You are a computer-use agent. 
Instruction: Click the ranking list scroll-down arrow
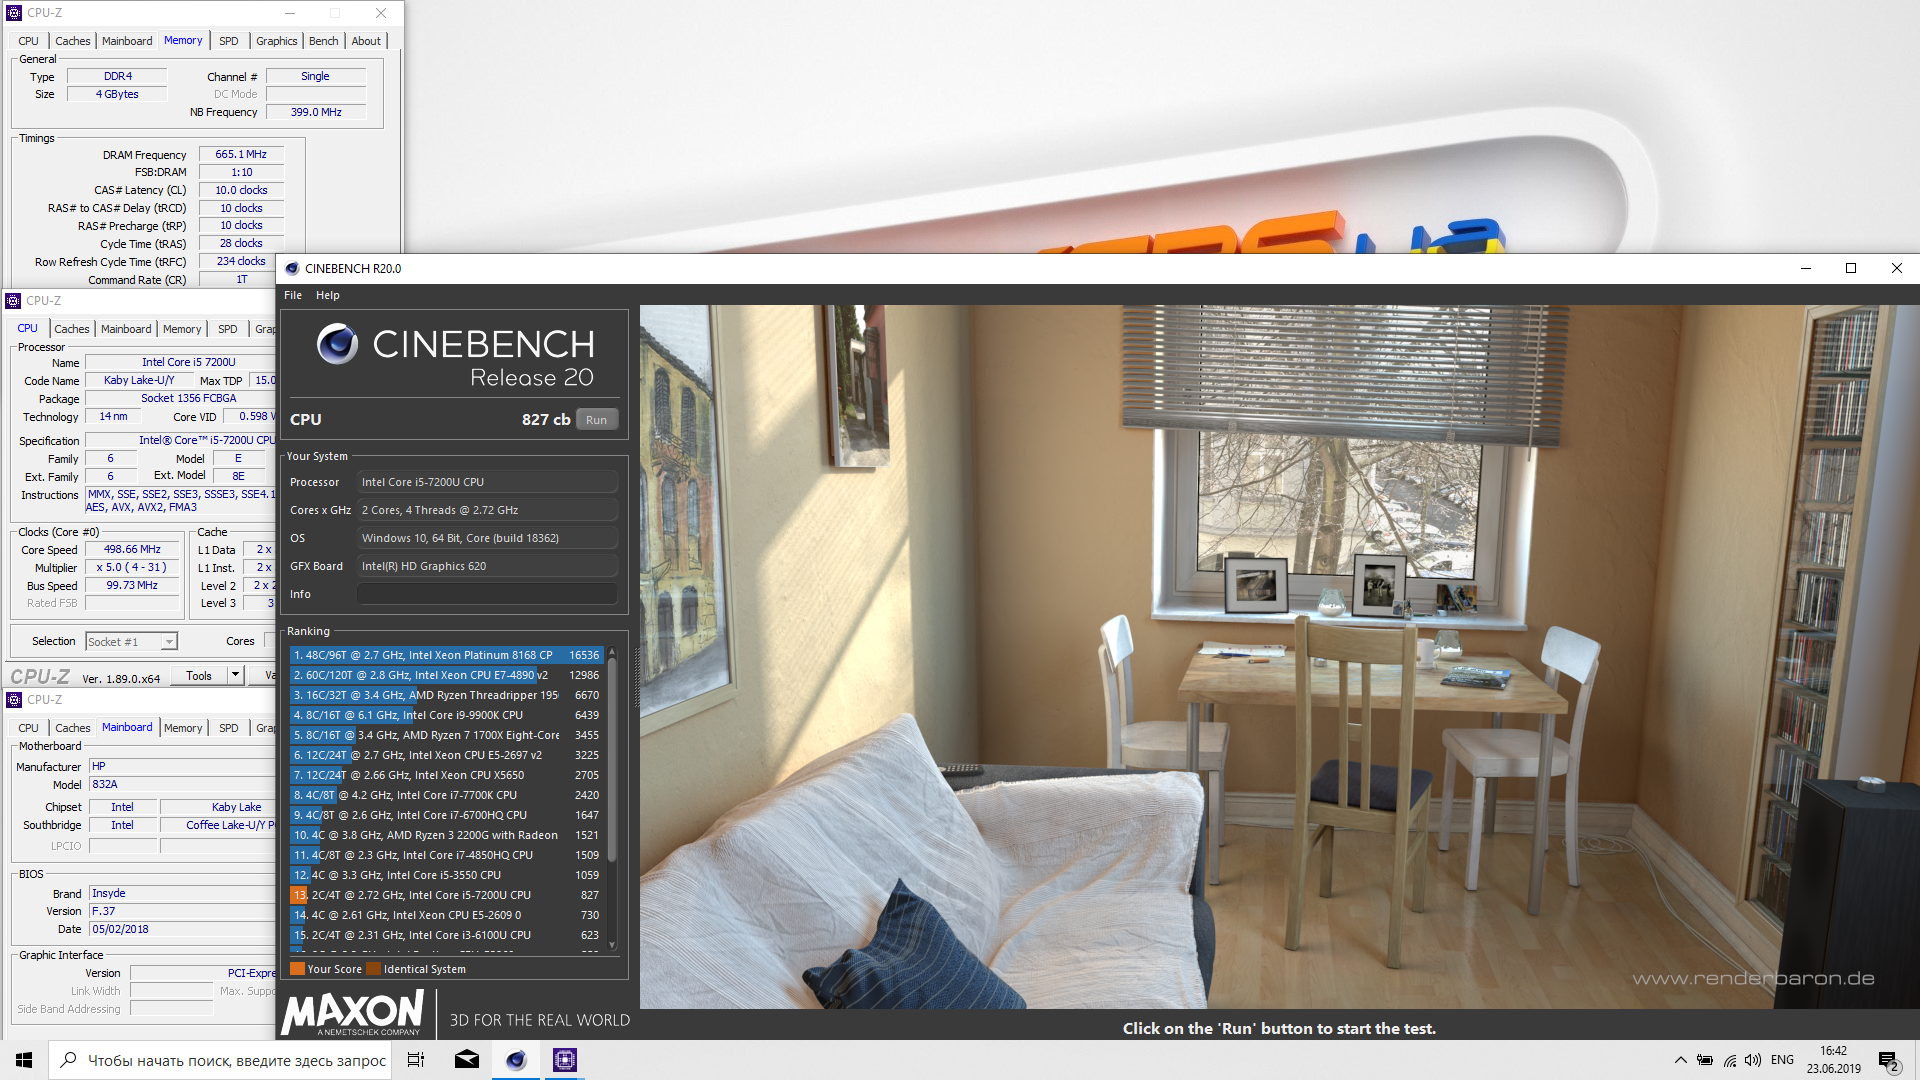[611, 945]
